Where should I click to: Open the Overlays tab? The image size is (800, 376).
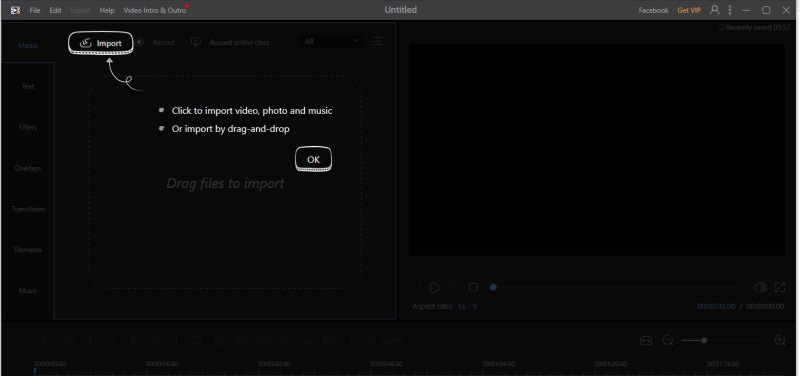click(x=28, y=168)
